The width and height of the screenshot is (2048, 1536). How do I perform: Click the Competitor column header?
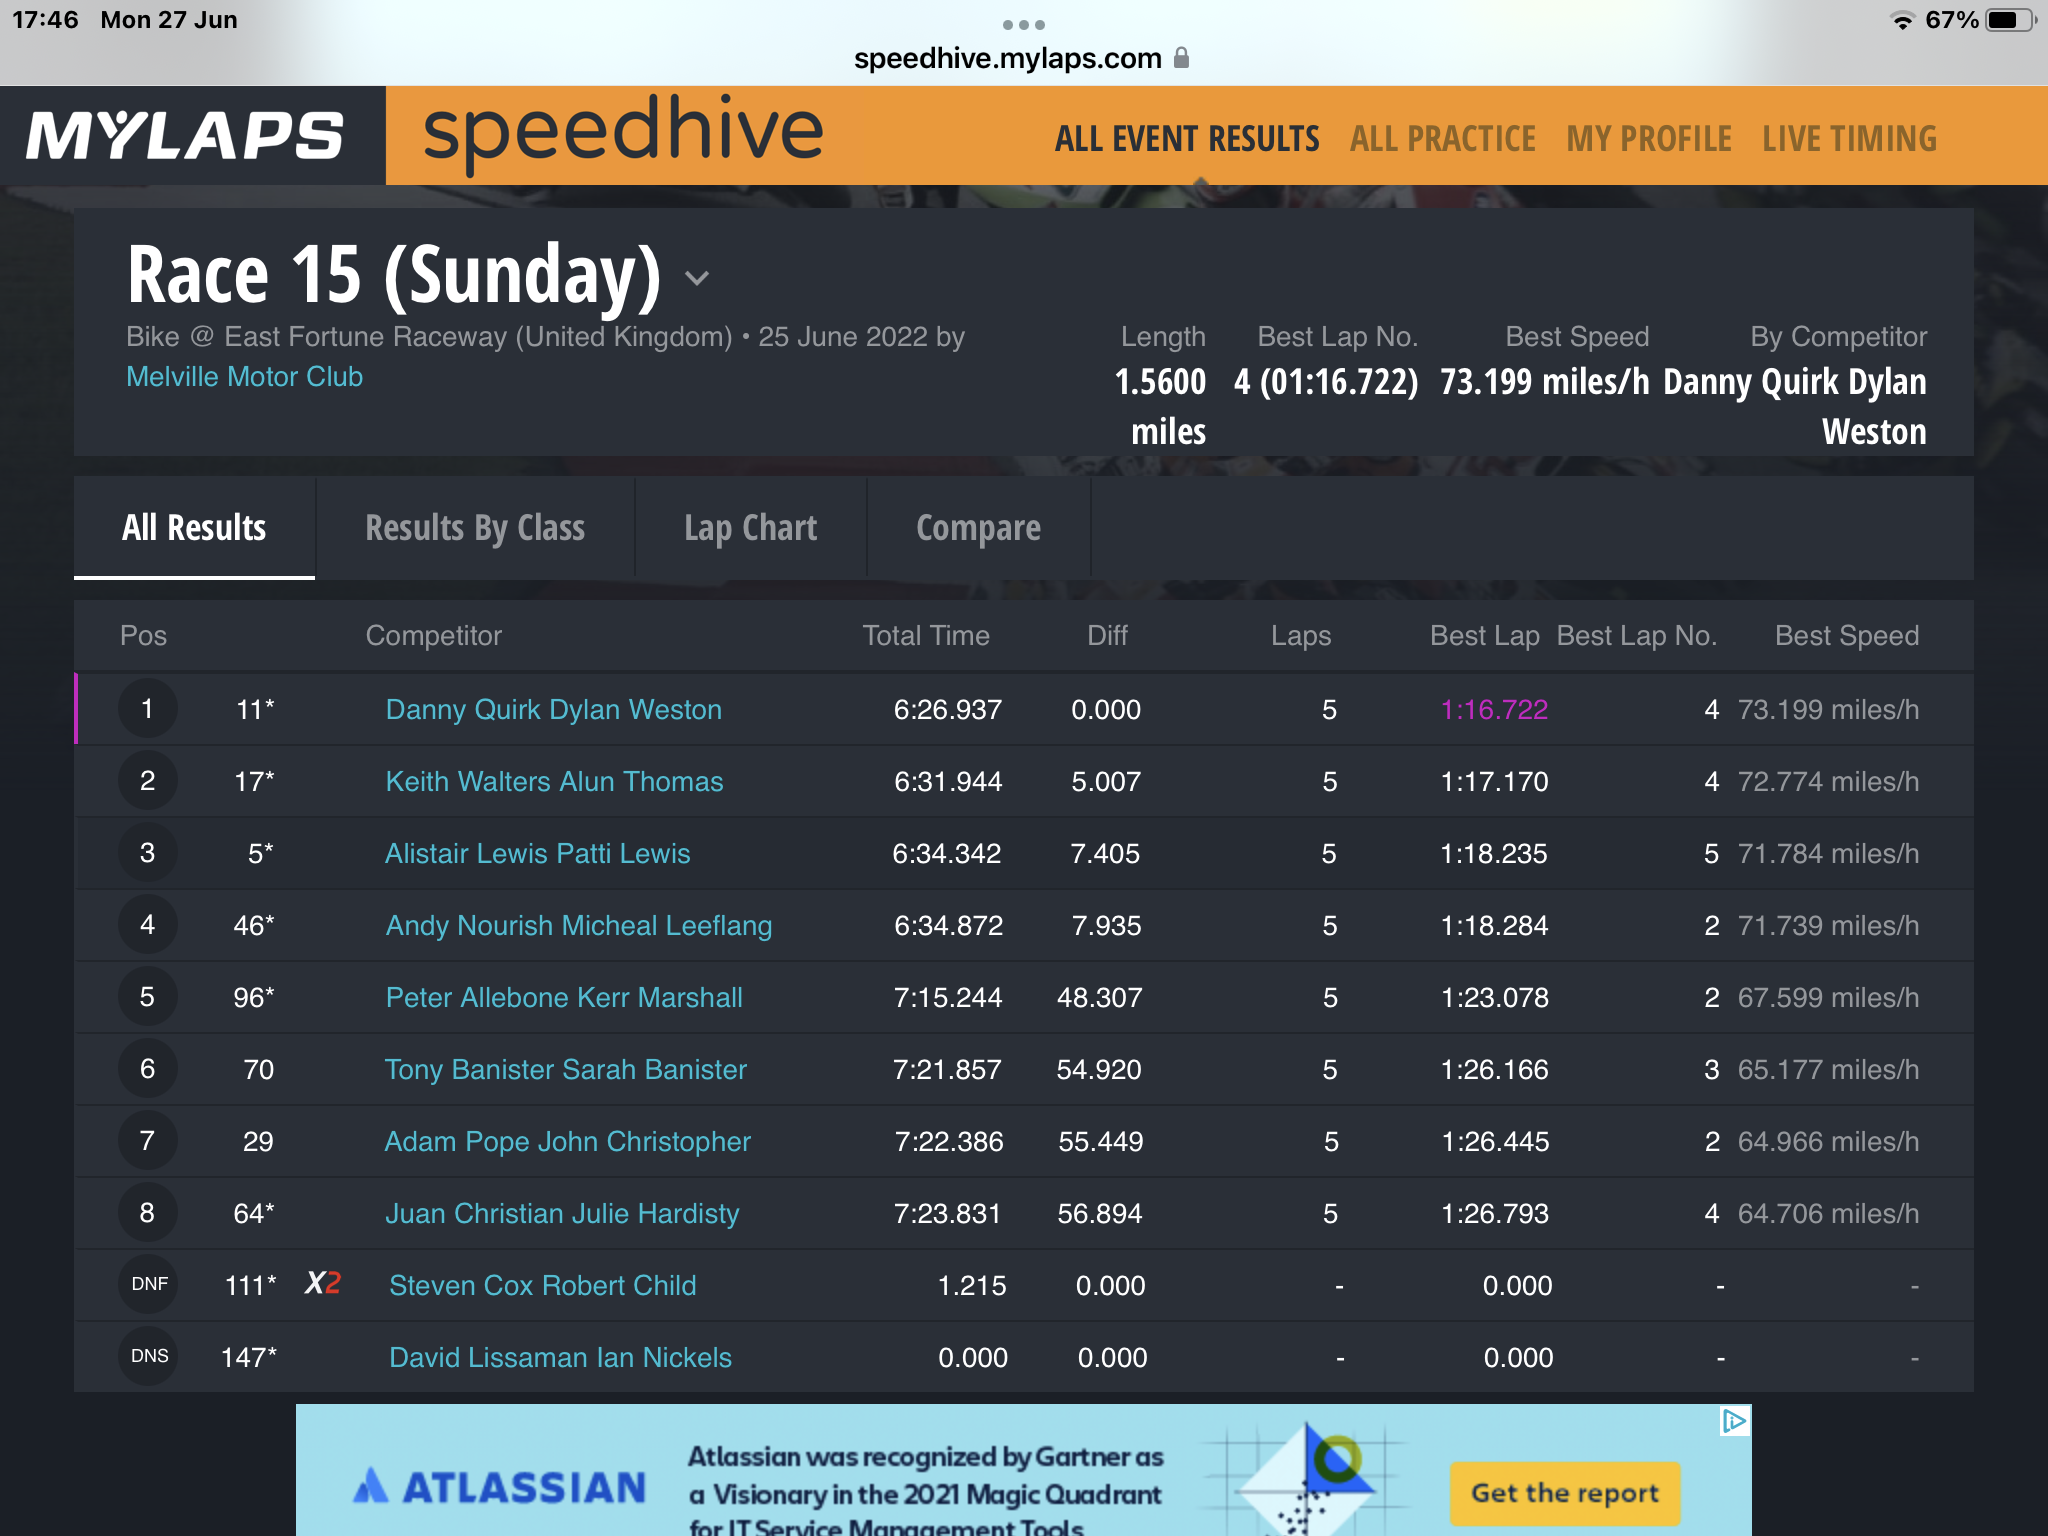click(x=434, y=636)
